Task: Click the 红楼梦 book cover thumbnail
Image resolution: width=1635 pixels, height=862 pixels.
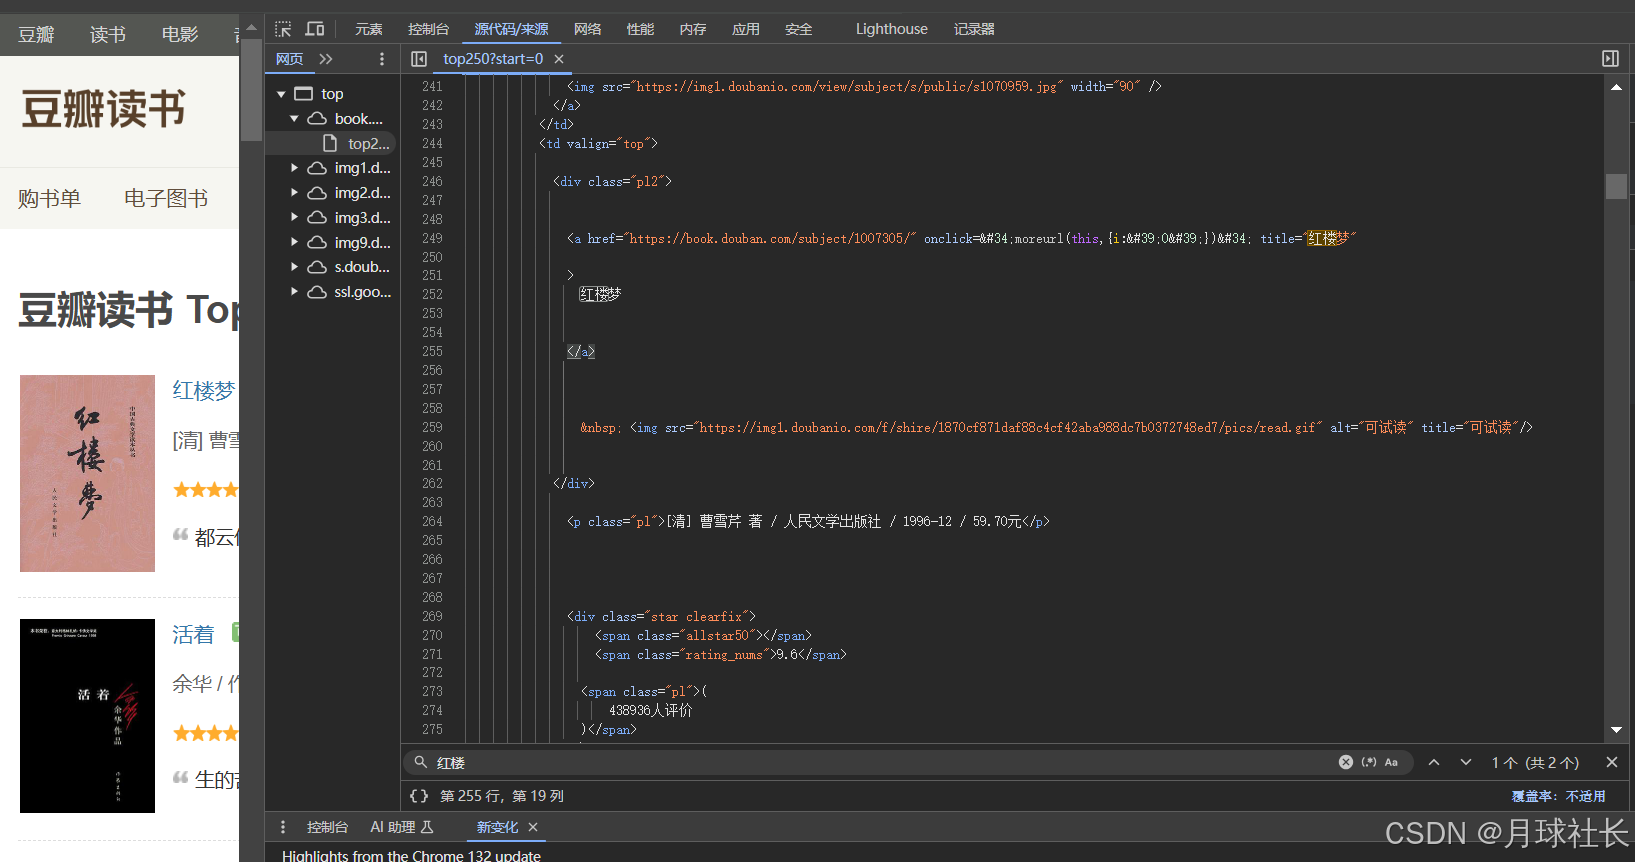Action: click(x=87, y=473)
